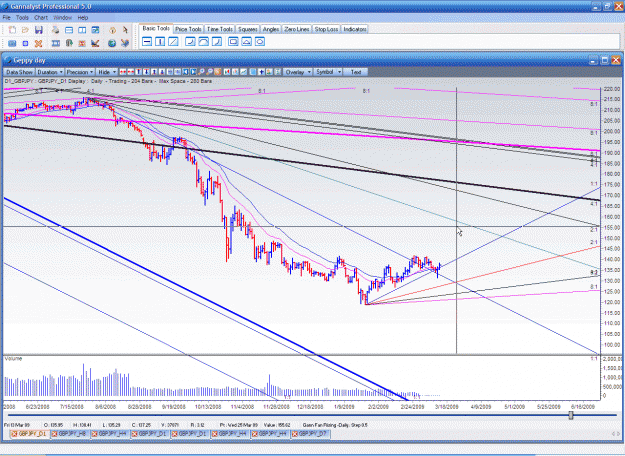The image size is (625, 456).
Task: Open the Duration dropdown
Action: pos(50,72)
